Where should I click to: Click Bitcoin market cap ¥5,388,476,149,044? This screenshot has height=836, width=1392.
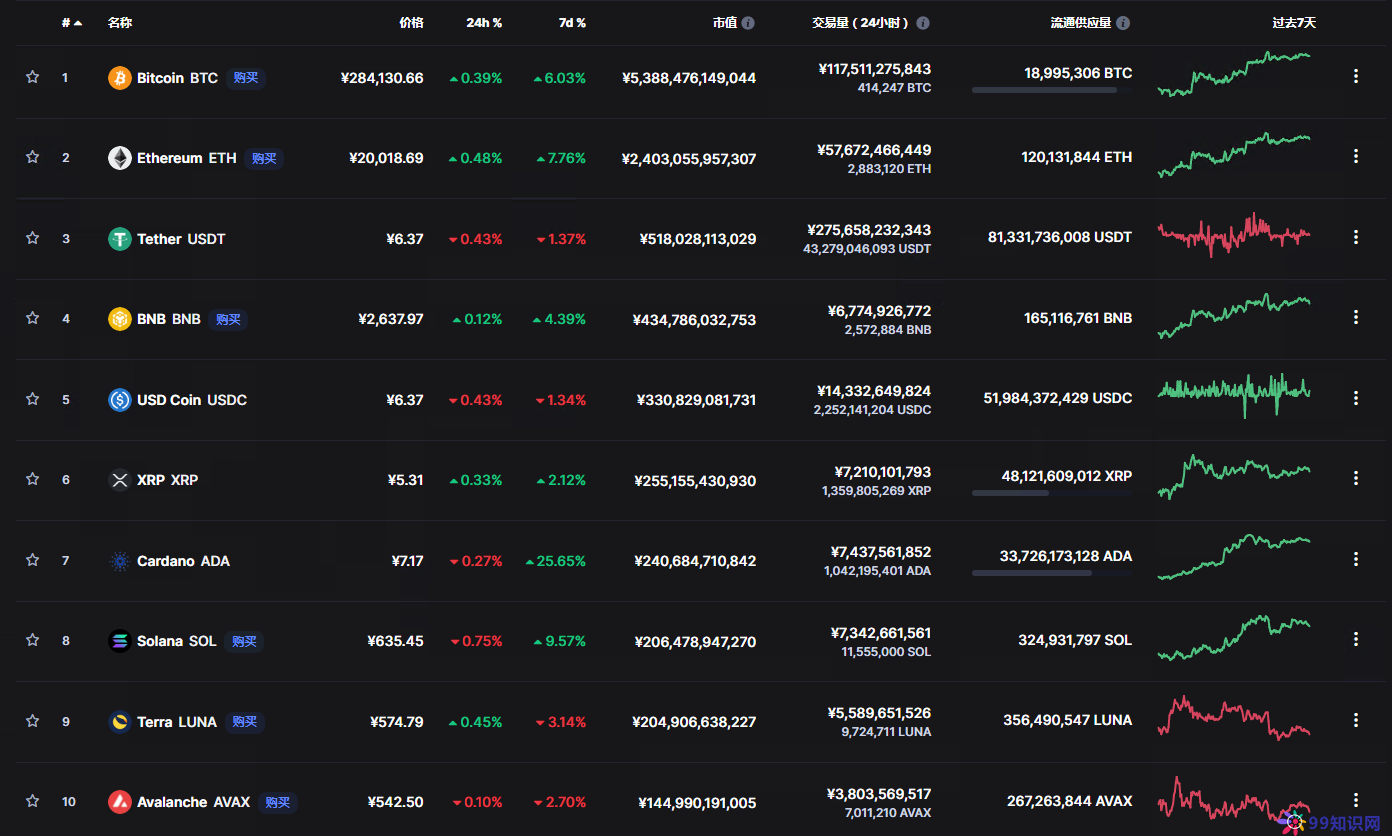tap(689, 78)
